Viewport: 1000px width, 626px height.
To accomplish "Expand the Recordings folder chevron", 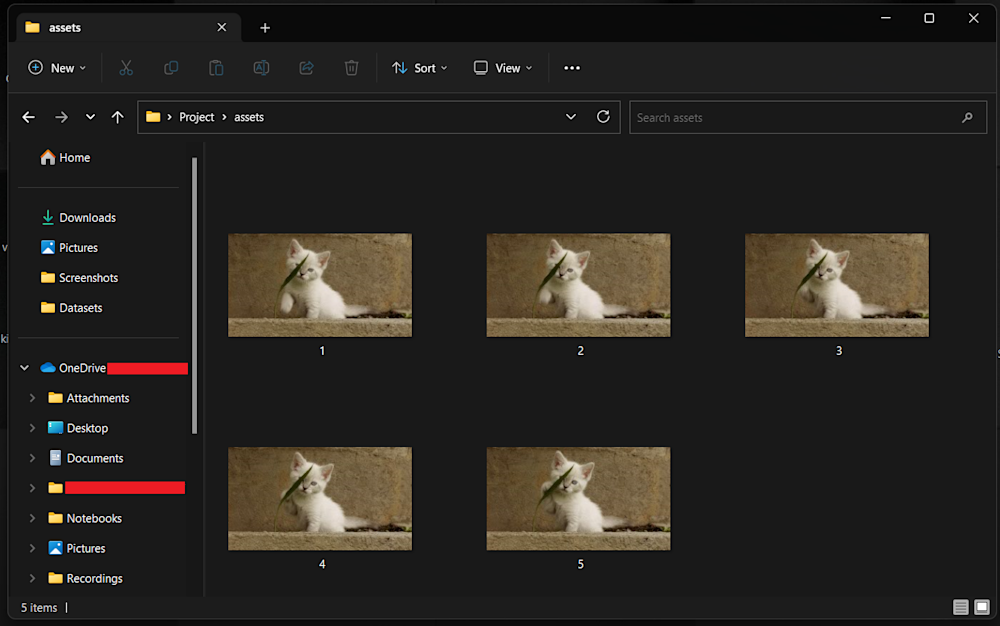I will point(32,578).
